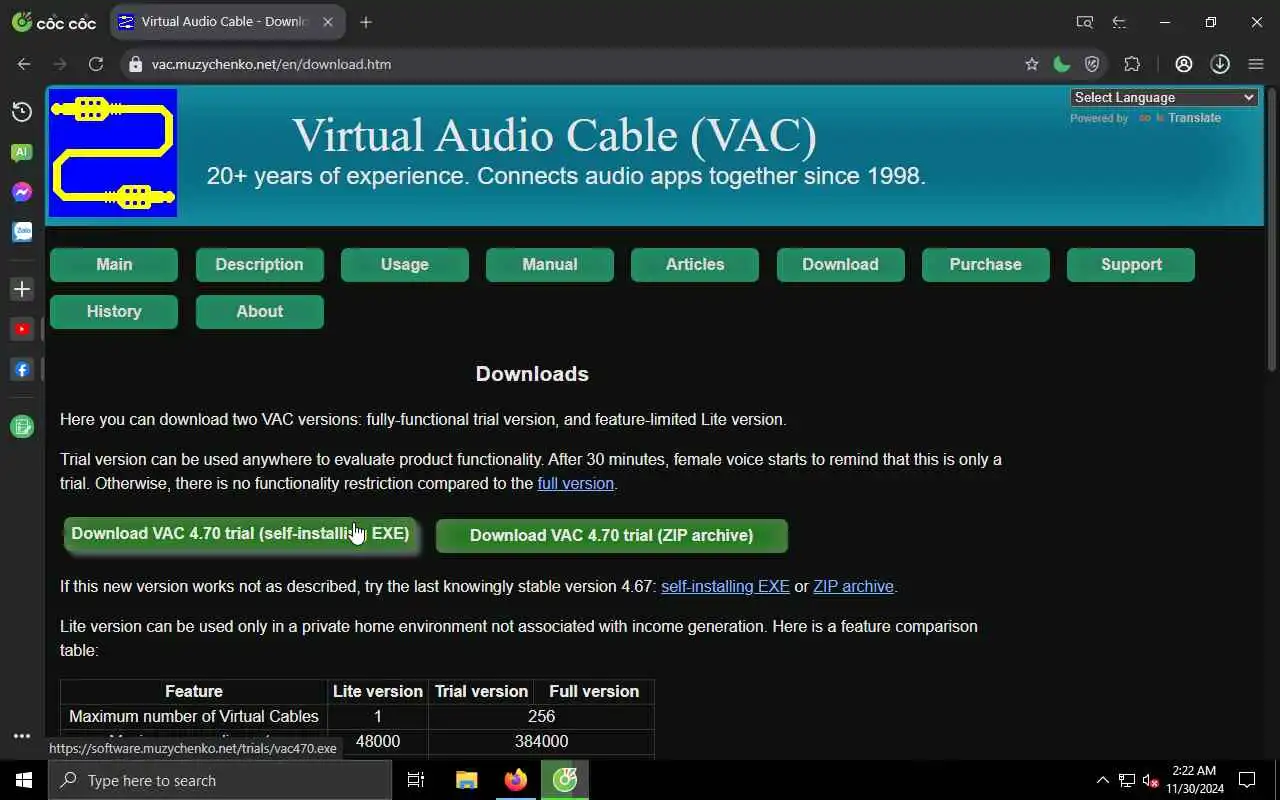
Task: Open File Explorer from the taskbar
Action: pos(467,780)
